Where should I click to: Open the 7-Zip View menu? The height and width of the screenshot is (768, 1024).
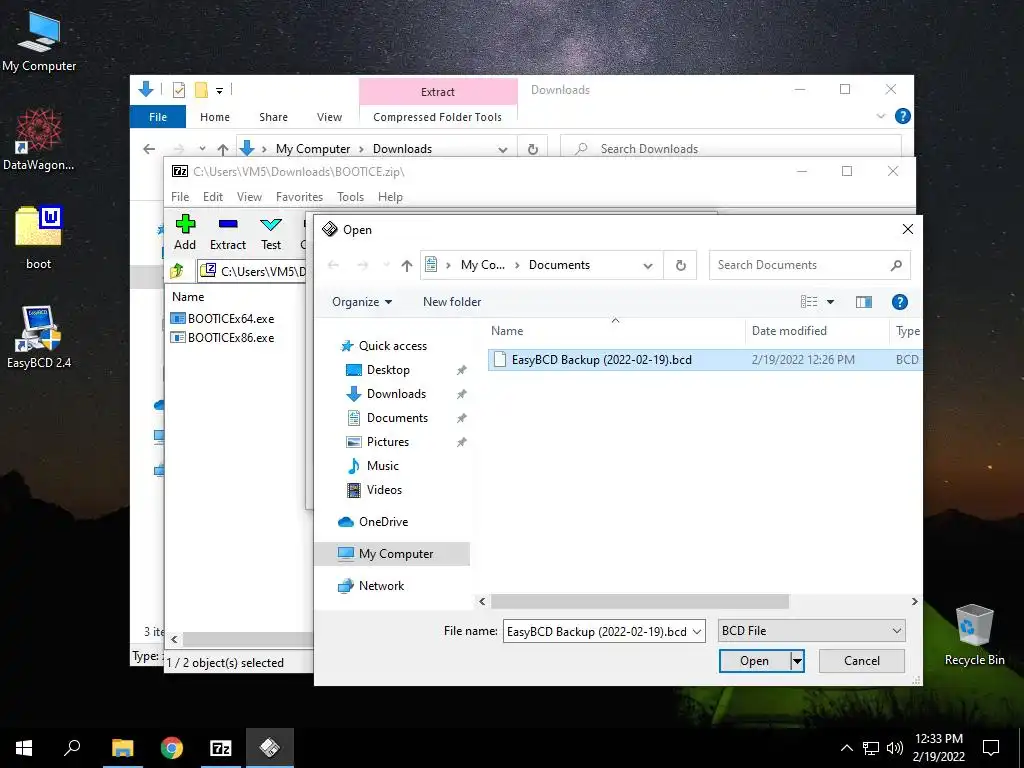(249, 197)
